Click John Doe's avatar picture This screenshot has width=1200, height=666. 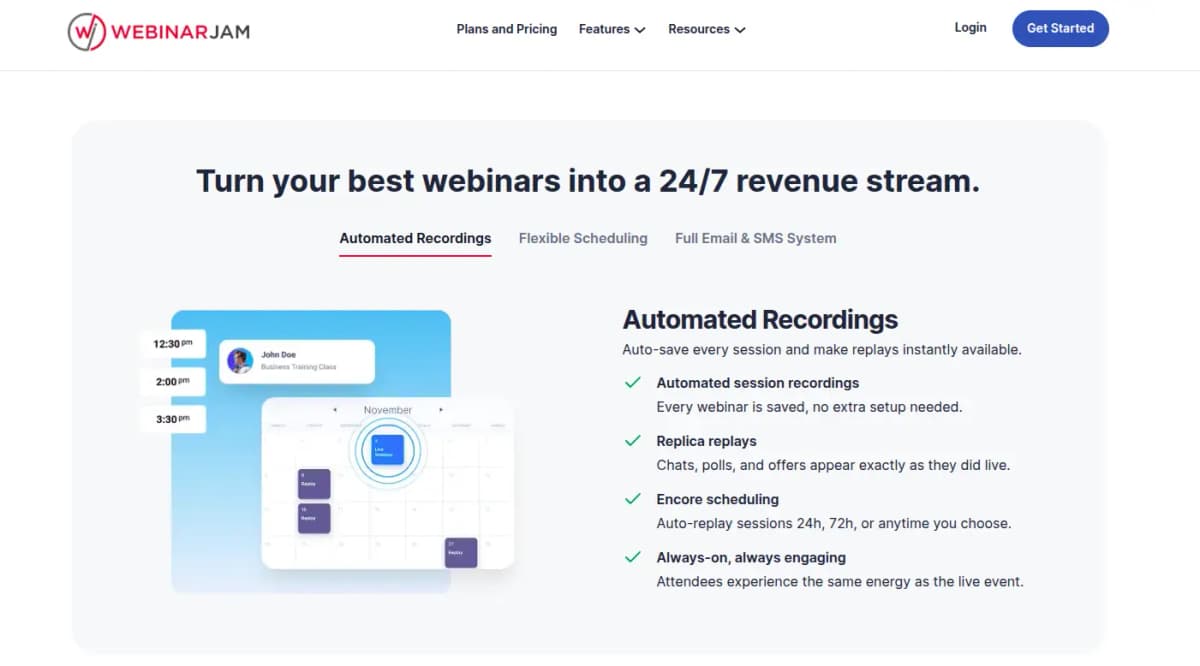(240, 361)
